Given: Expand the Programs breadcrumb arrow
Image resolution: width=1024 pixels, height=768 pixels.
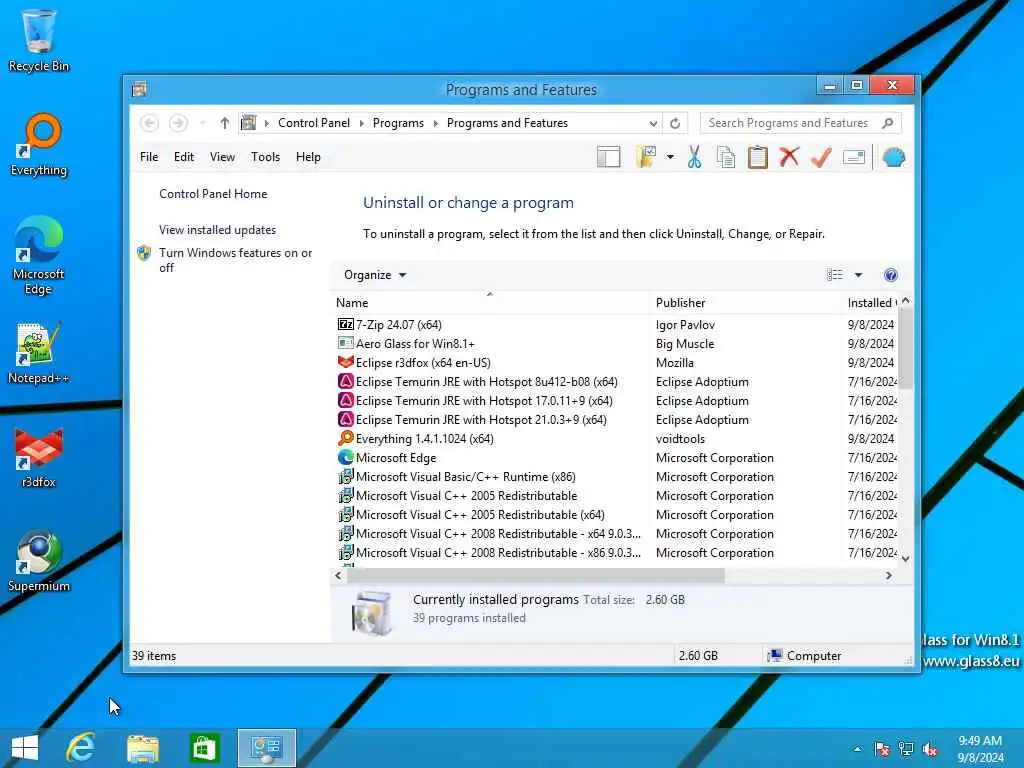Looking at the screenshot, I should point(436,123).
